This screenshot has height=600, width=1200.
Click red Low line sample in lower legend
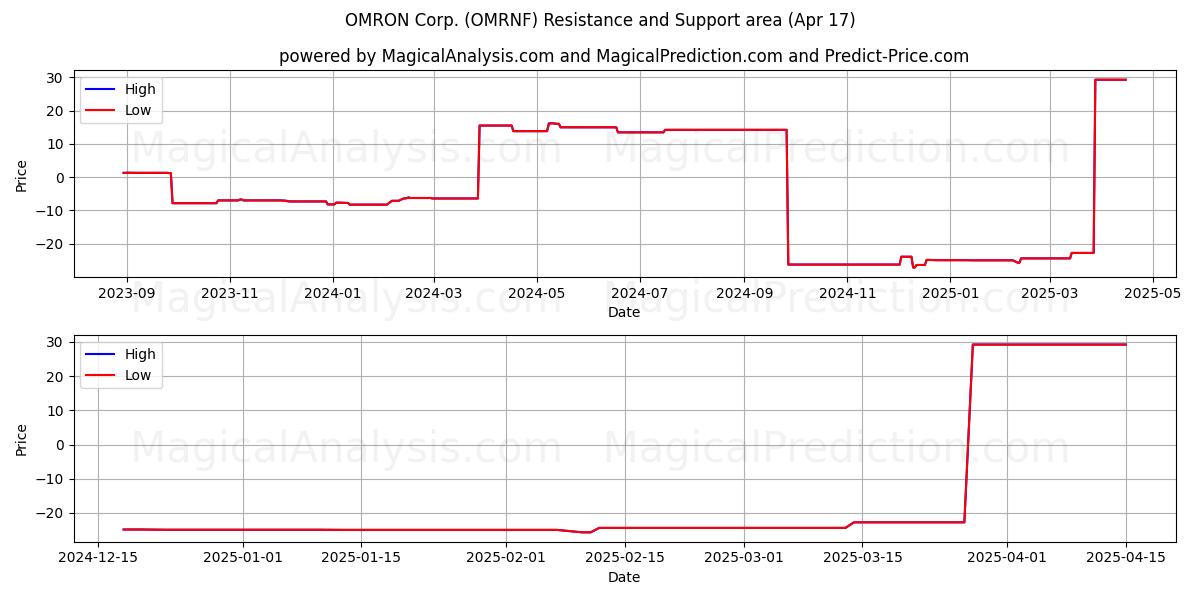click(x=100, y=376)
